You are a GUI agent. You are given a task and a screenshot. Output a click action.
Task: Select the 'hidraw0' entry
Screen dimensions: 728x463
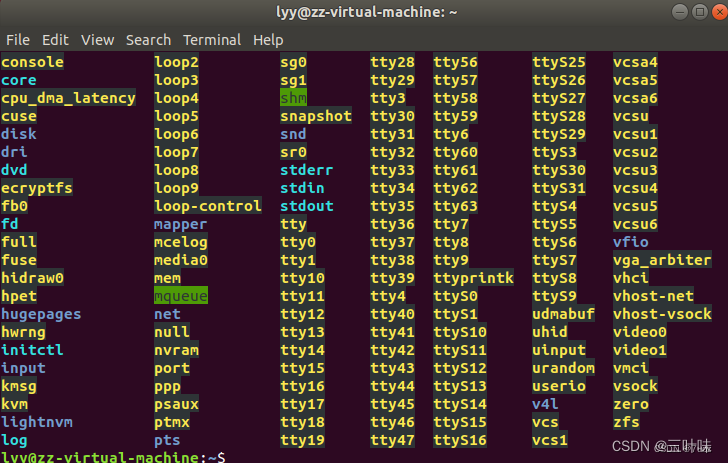coord(32,278)
